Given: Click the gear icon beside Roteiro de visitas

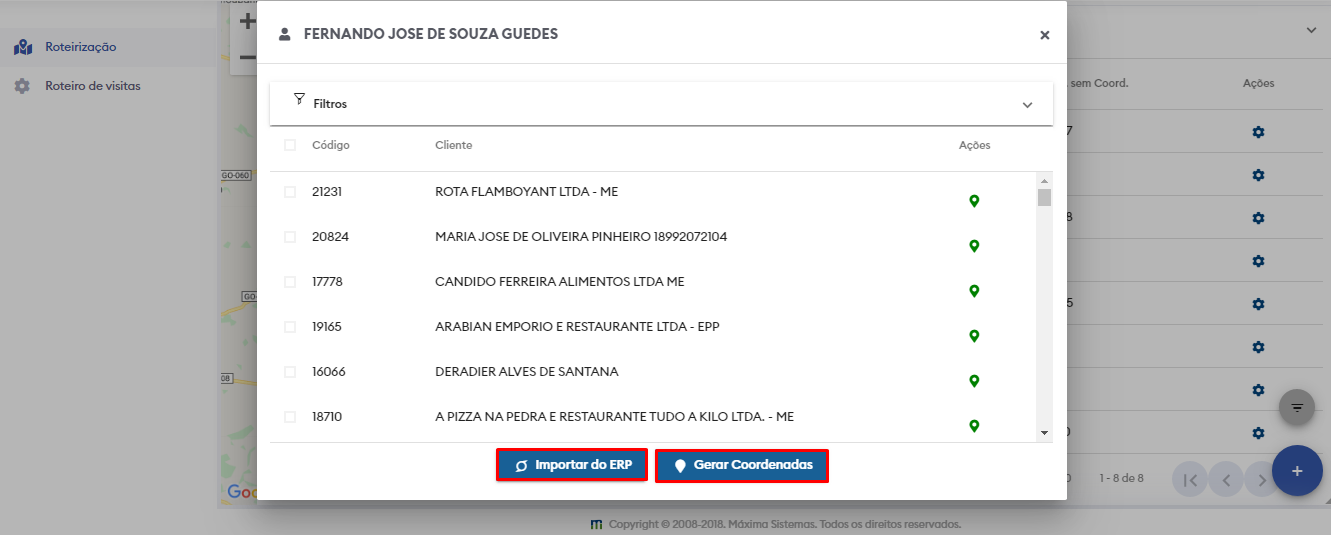Looking at the screenshot, I should pyautogui.click(x=22, y=86).
